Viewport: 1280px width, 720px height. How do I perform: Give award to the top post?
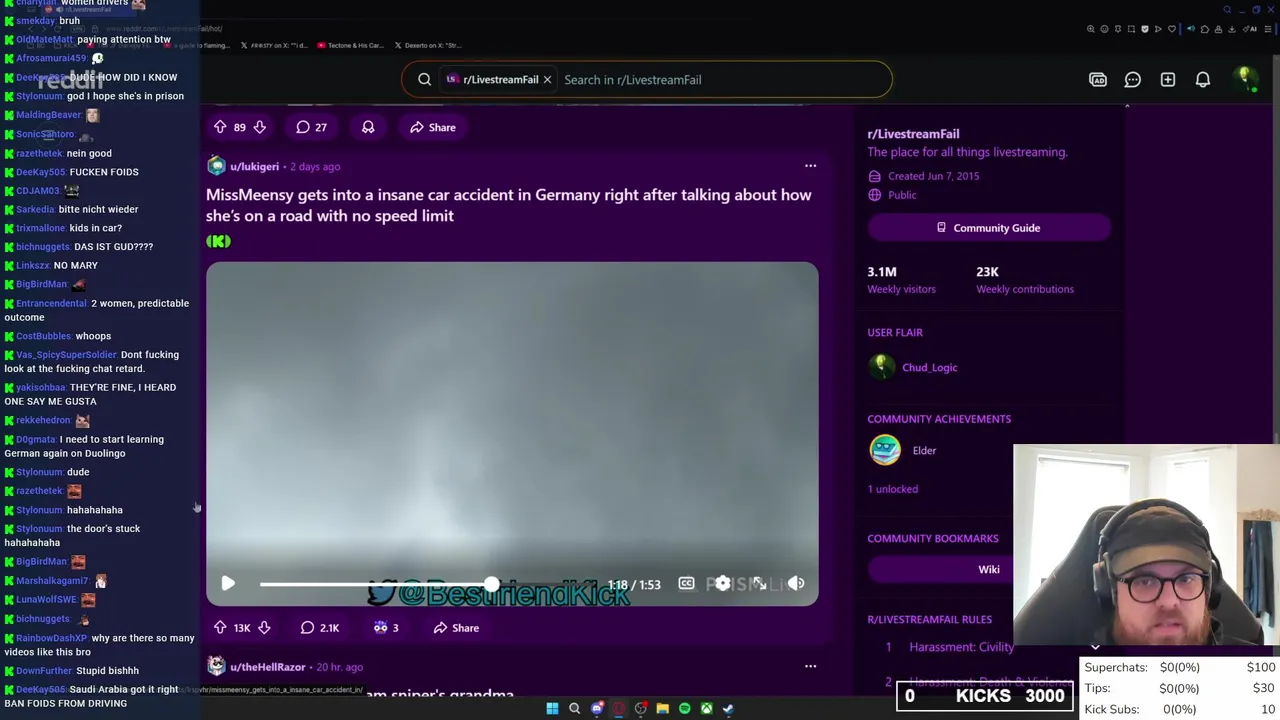click(x=368, y=127)
